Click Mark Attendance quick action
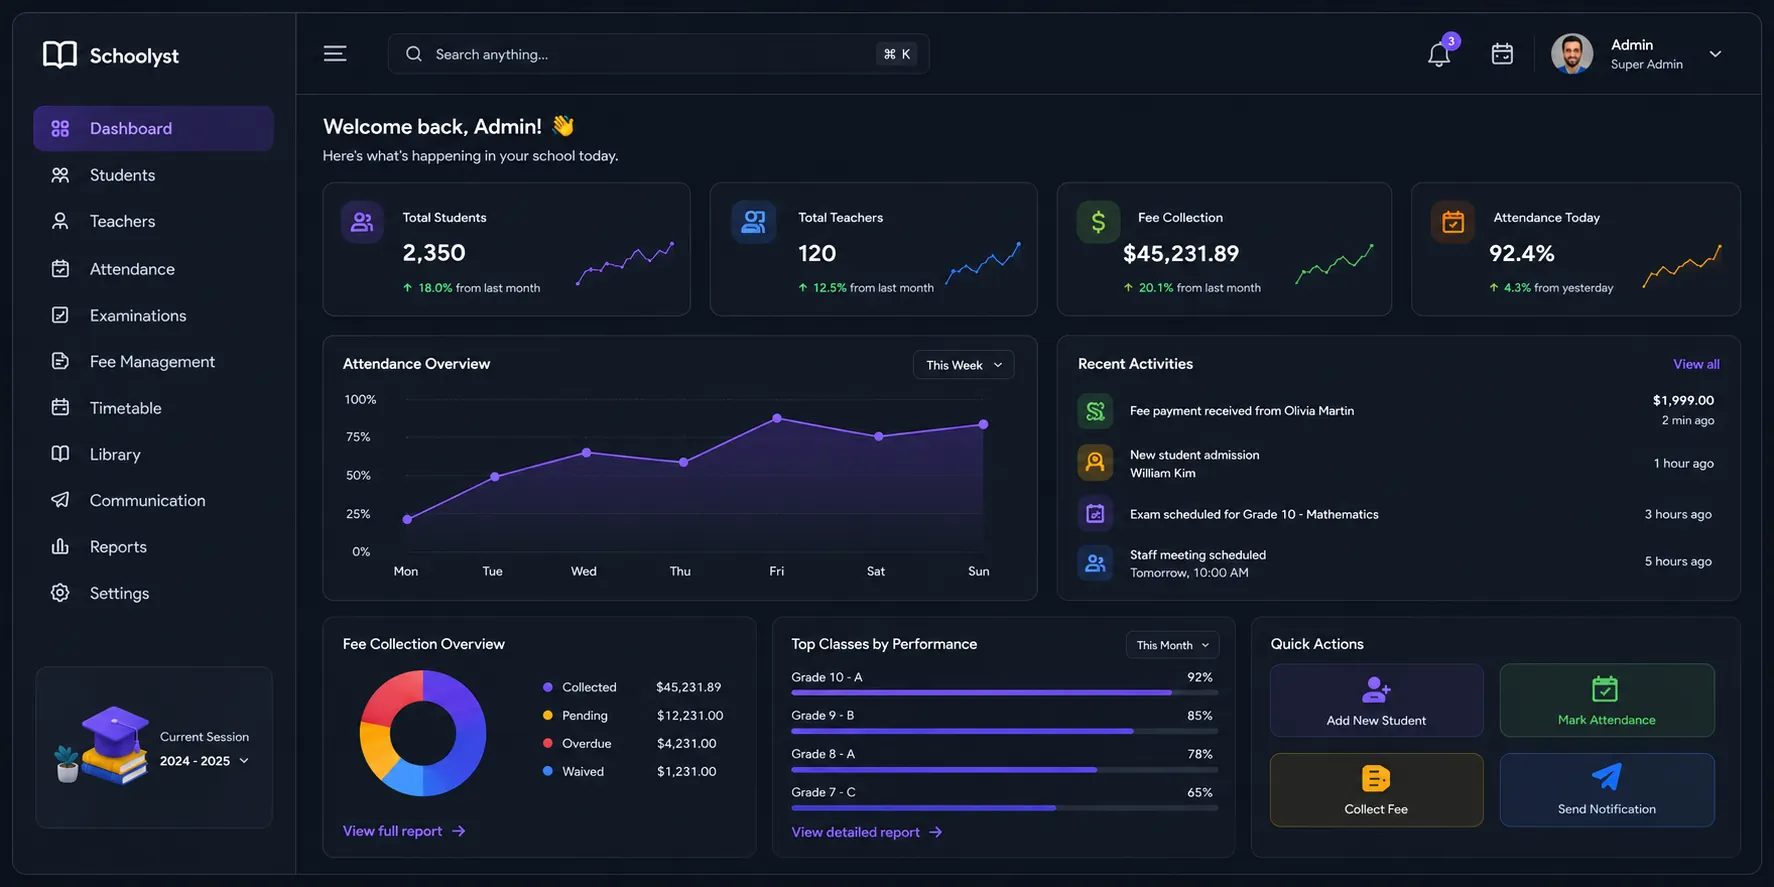Image resolution: width=1774 pixels, height=887 pixels. [x=1606, y=700]
